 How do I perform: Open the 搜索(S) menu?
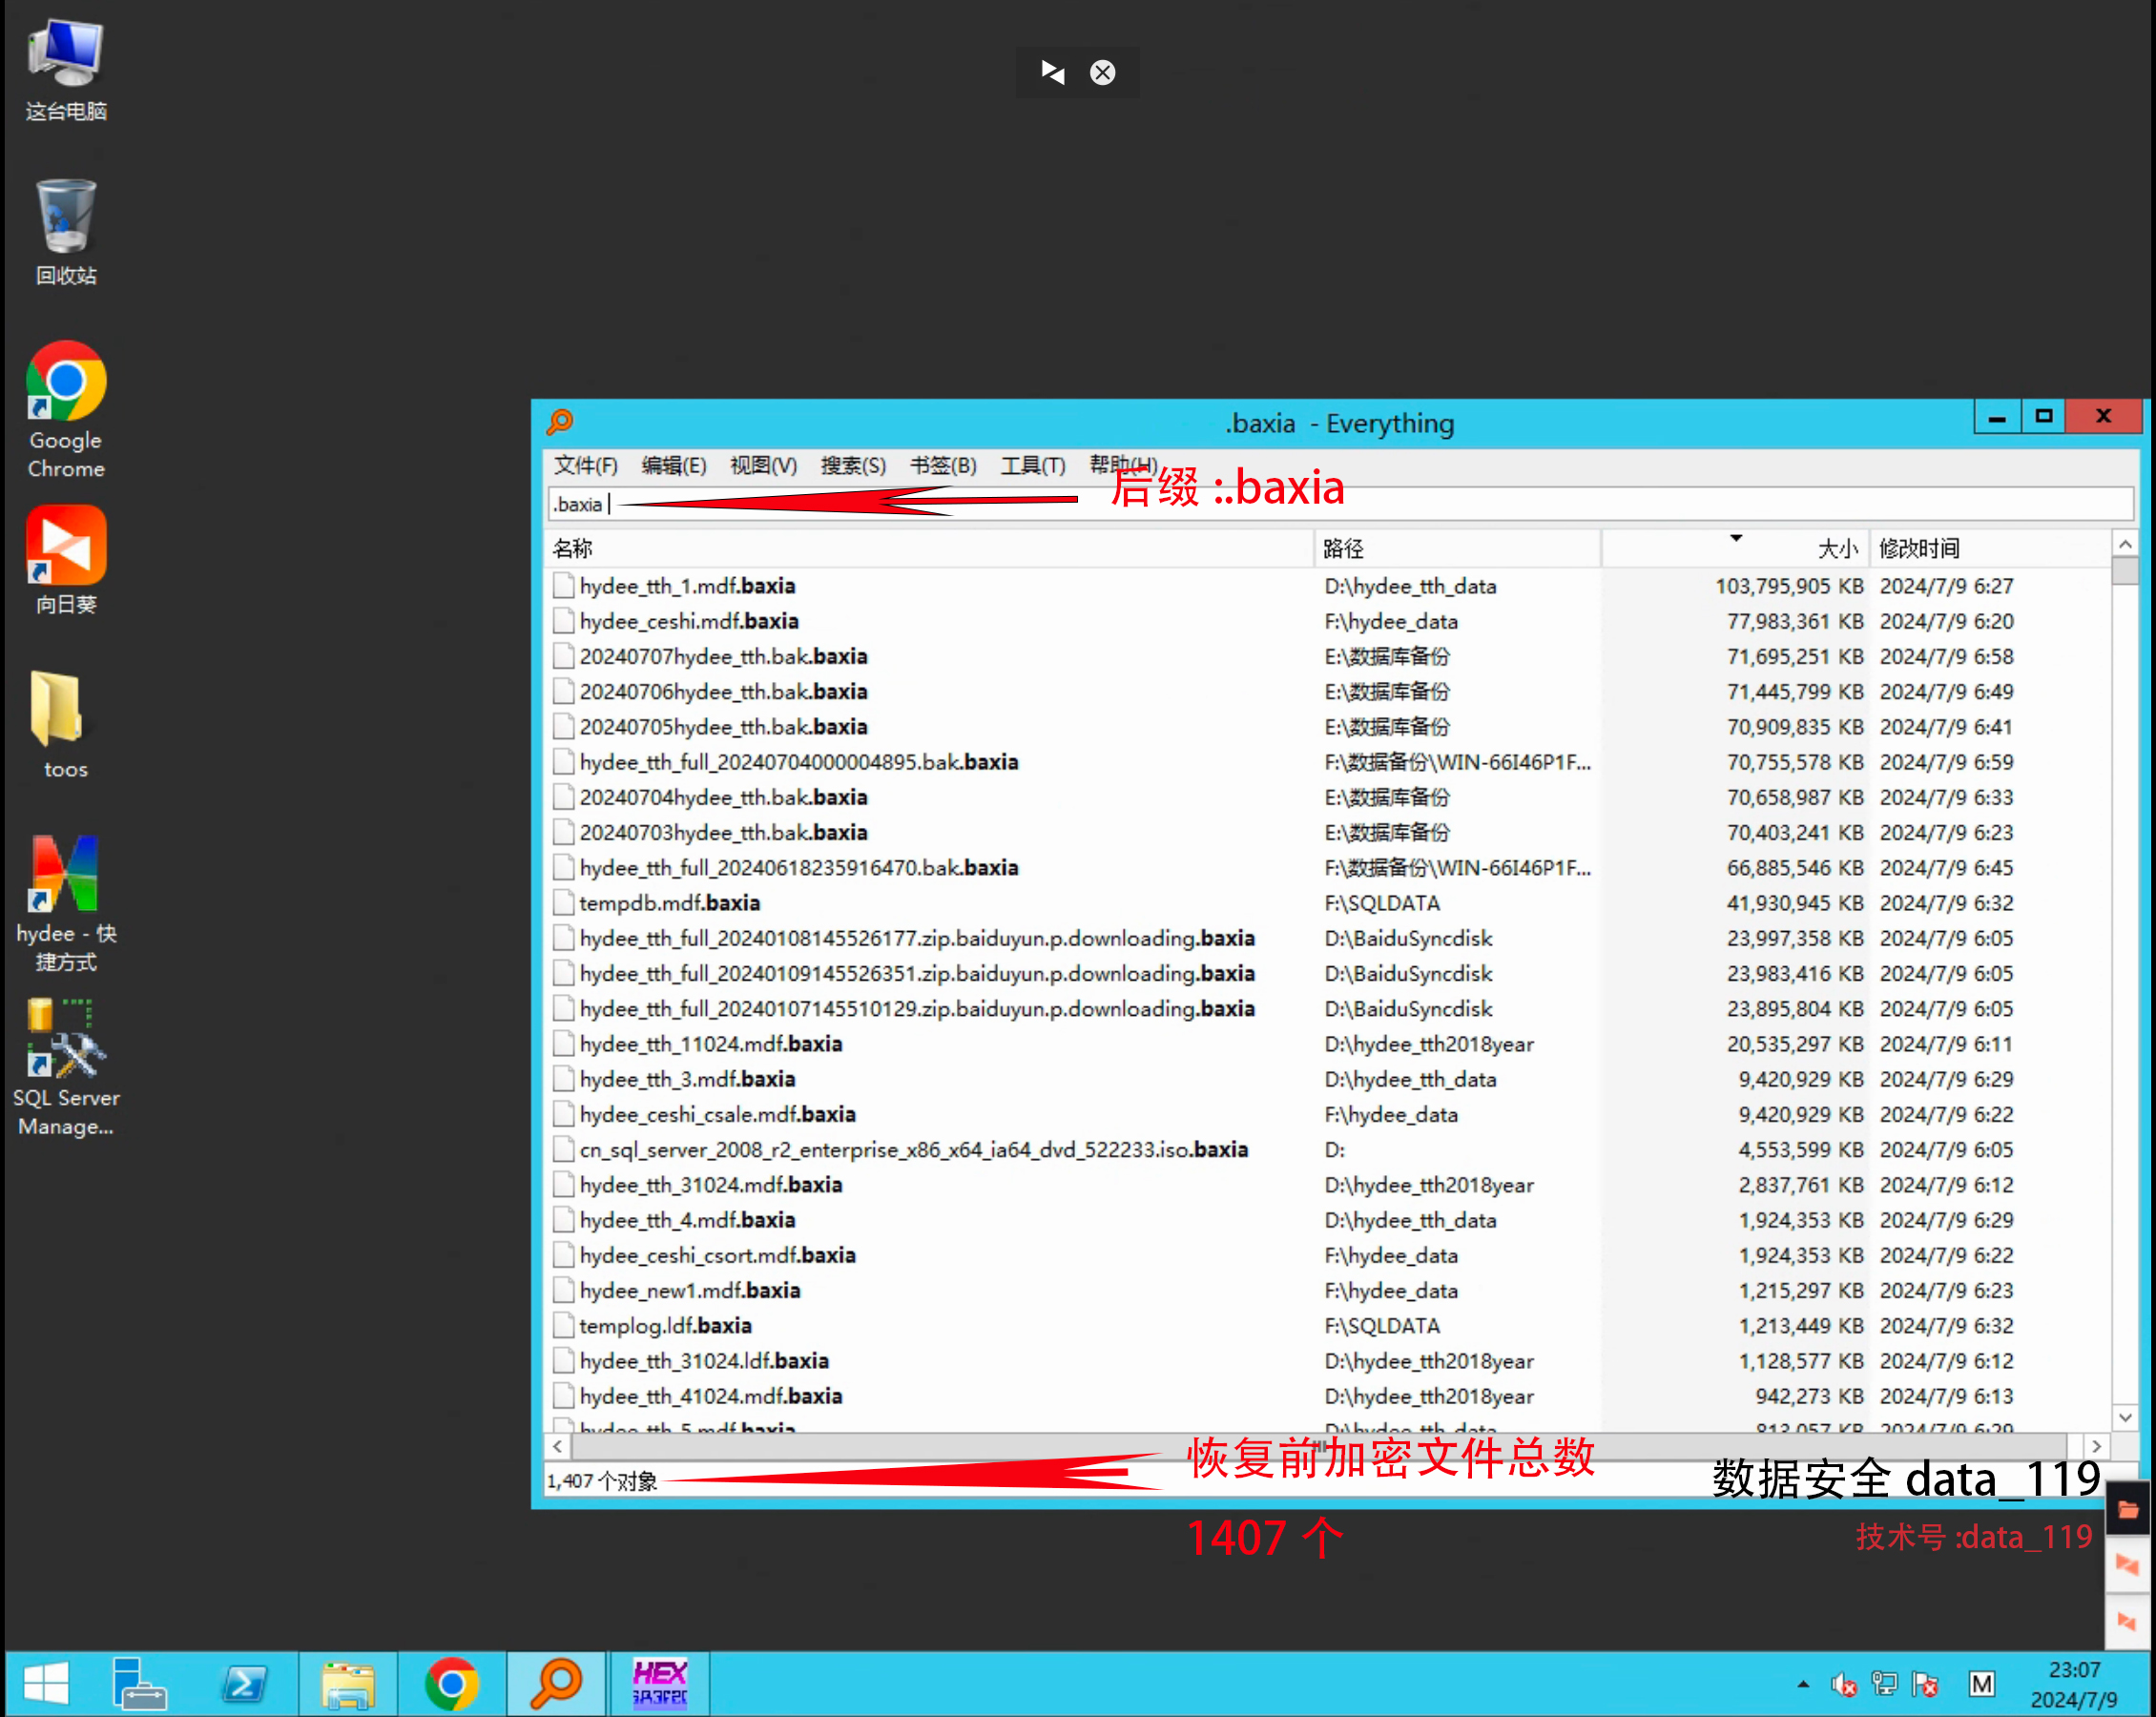[852, 466]
